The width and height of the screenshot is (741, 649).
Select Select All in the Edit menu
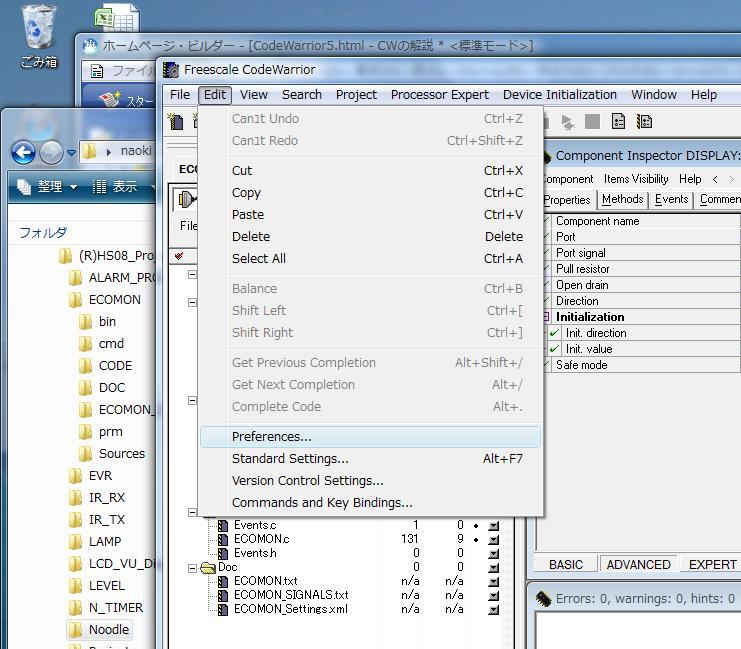click(370, 259)
